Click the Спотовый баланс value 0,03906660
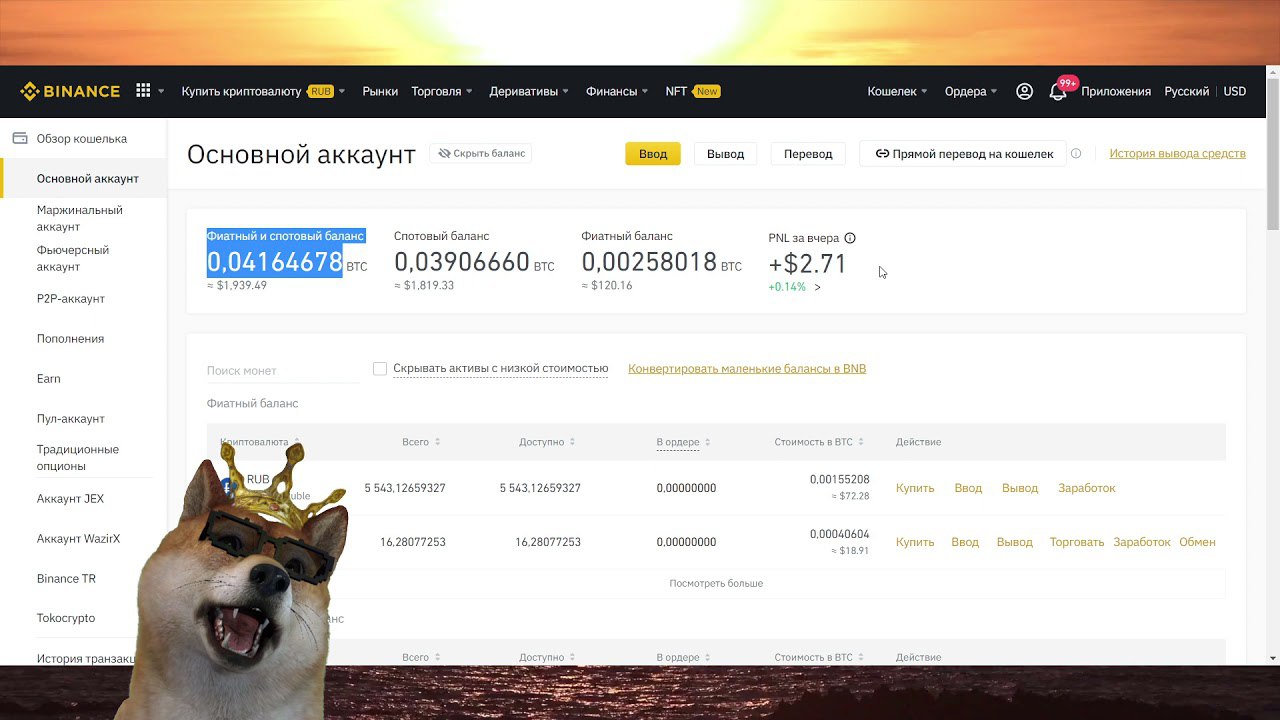 (x=462, y=262)
